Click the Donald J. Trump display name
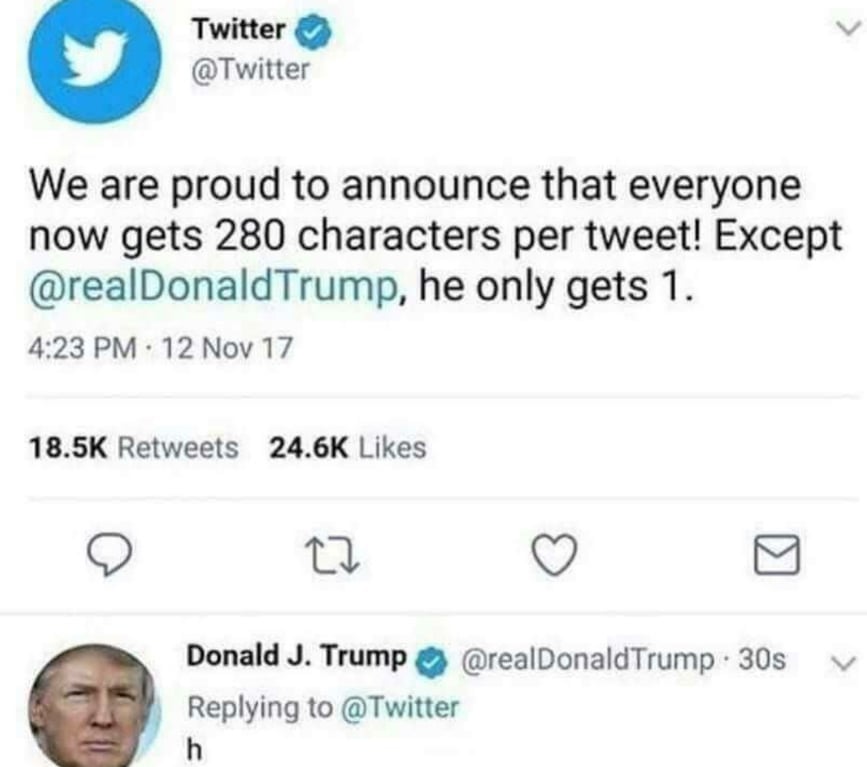Viewport: 867px width, 767px height. [296, 659]
